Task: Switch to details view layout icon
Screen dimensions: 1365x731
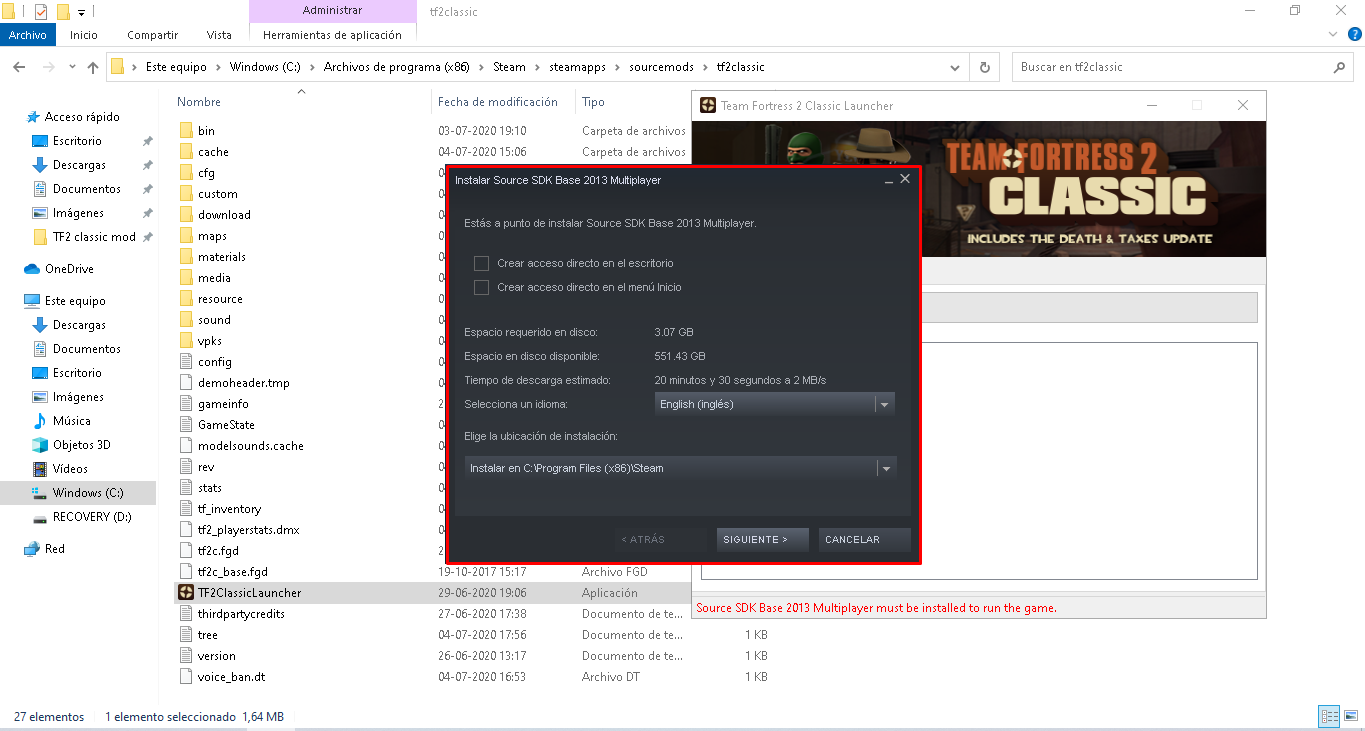Action: (x=1330, y=717)
